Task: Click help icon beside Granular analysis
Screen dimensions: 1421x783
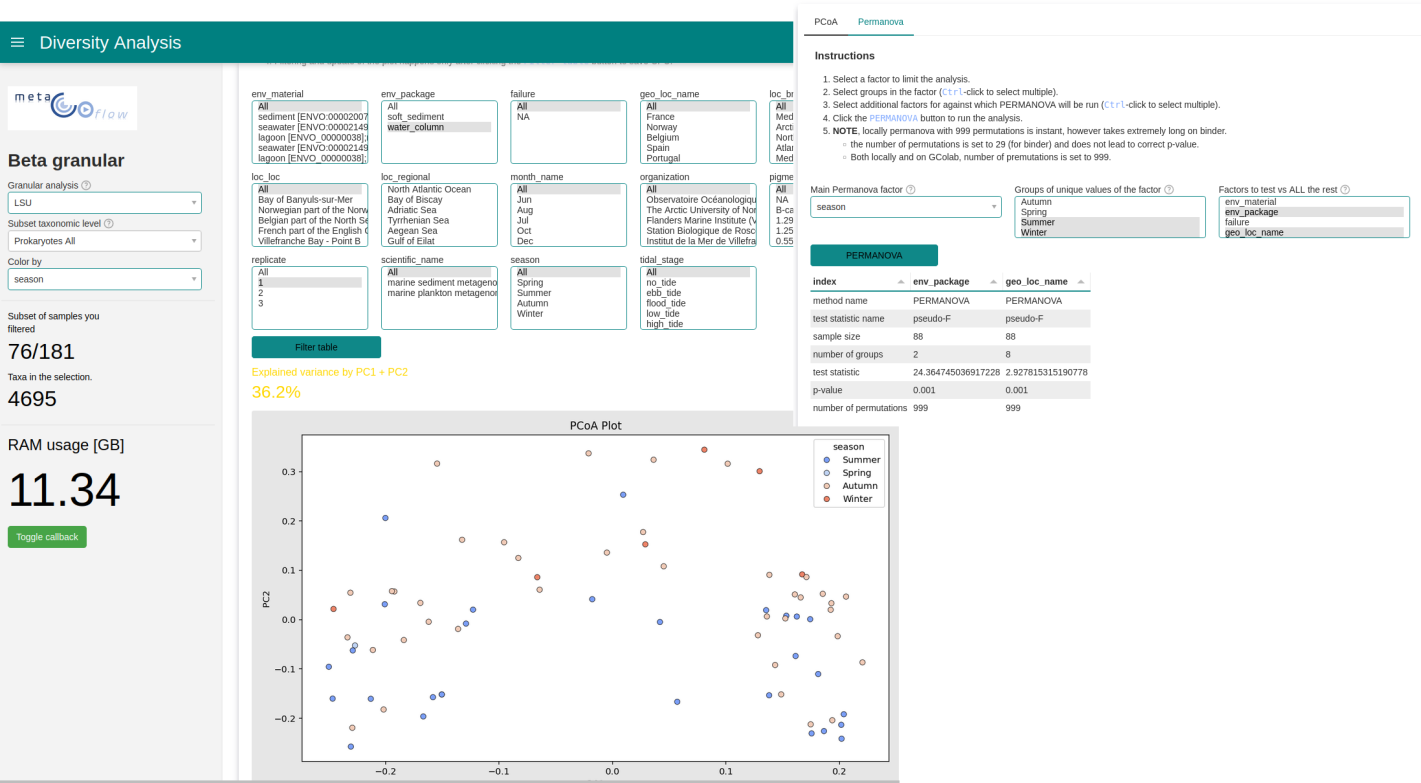Action: pyautogui.click(x=86, y=185)
